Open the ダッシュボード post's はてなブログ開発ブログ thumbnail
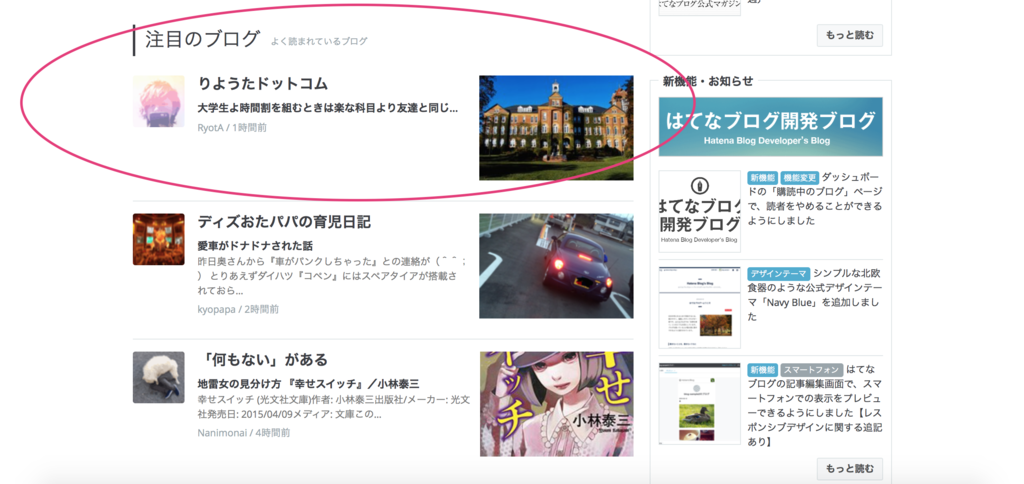The height and width of the screenshot is (484, 1024). (x=699, y=211)
